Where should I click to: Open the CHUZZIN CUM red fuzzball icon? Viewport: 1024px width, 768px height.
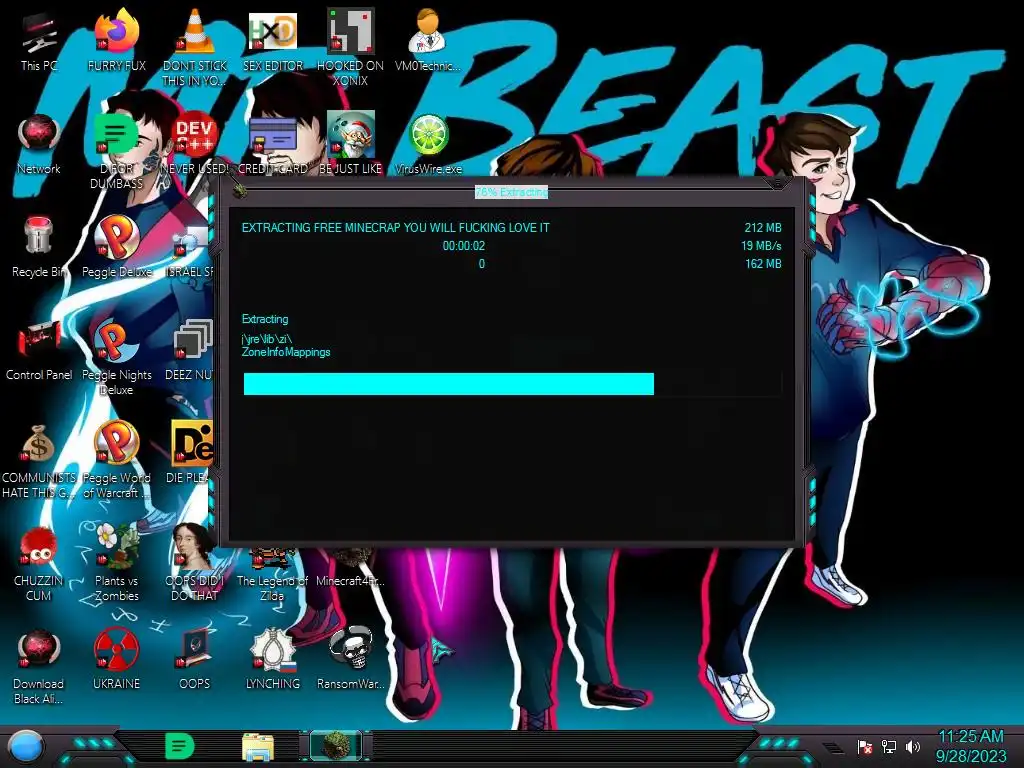tap(39, 564)
